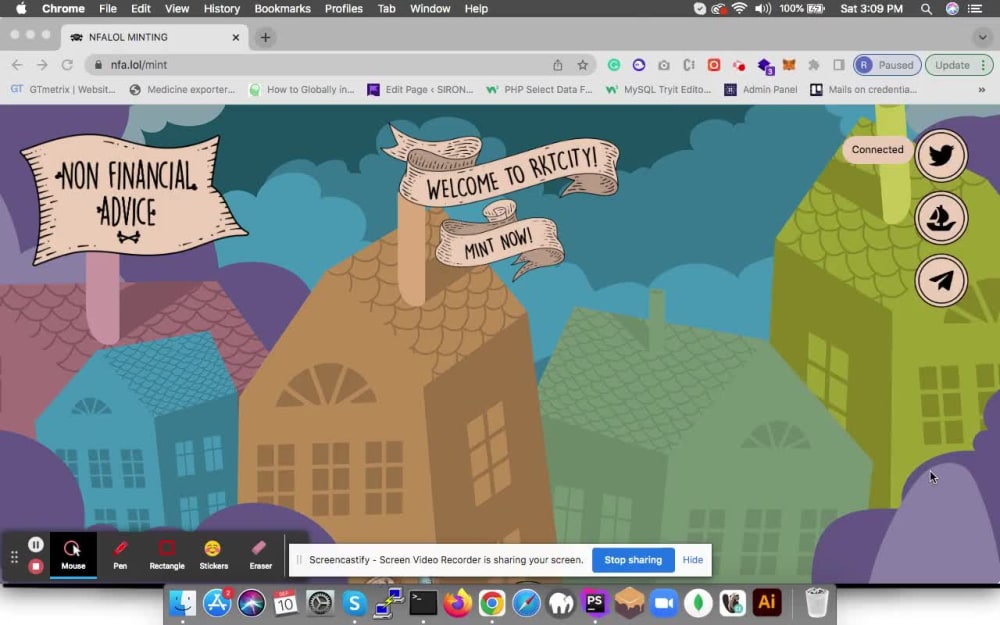Click the camera screenshot extension icon
Image resolution: width=1000 pixels, height=625 pixels.
(664, 65)
